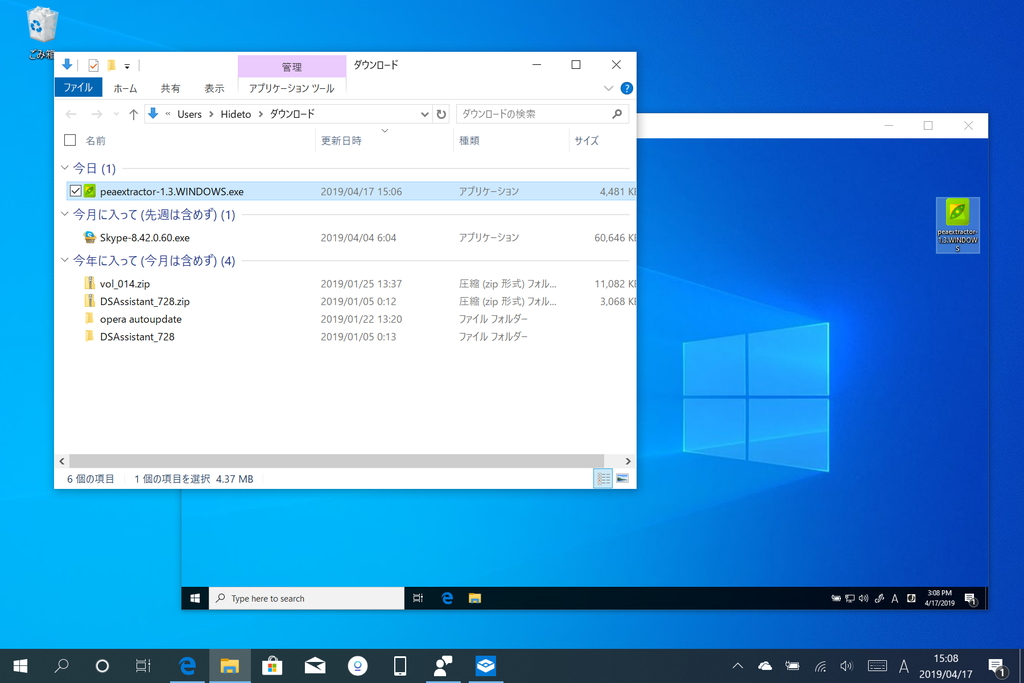Image resolution: width=1024 pixels, height=683 pixels.
Task: Open the ごみ箱 (Recycle Bin) on the desktop
Action: 40,25
